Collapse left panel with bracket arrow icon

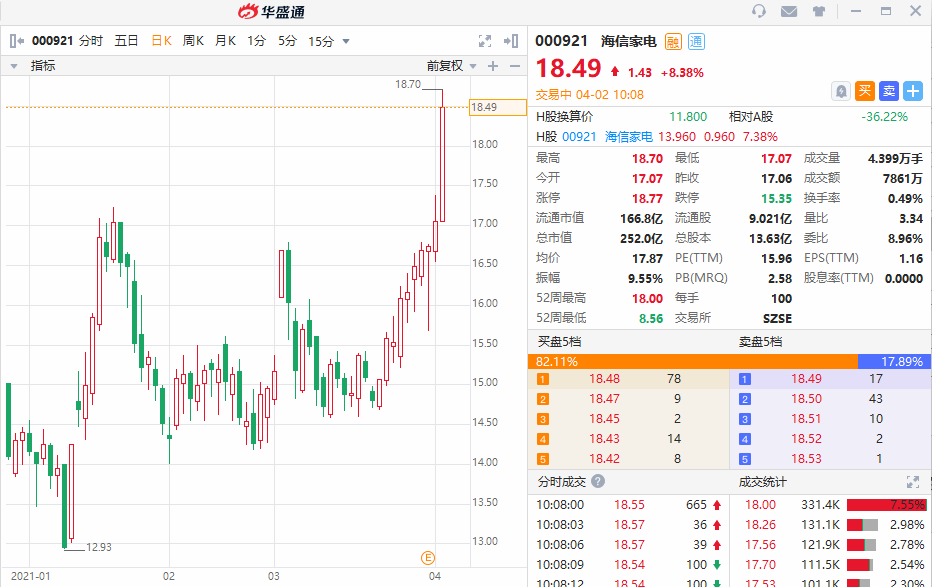tap(17, 41)
